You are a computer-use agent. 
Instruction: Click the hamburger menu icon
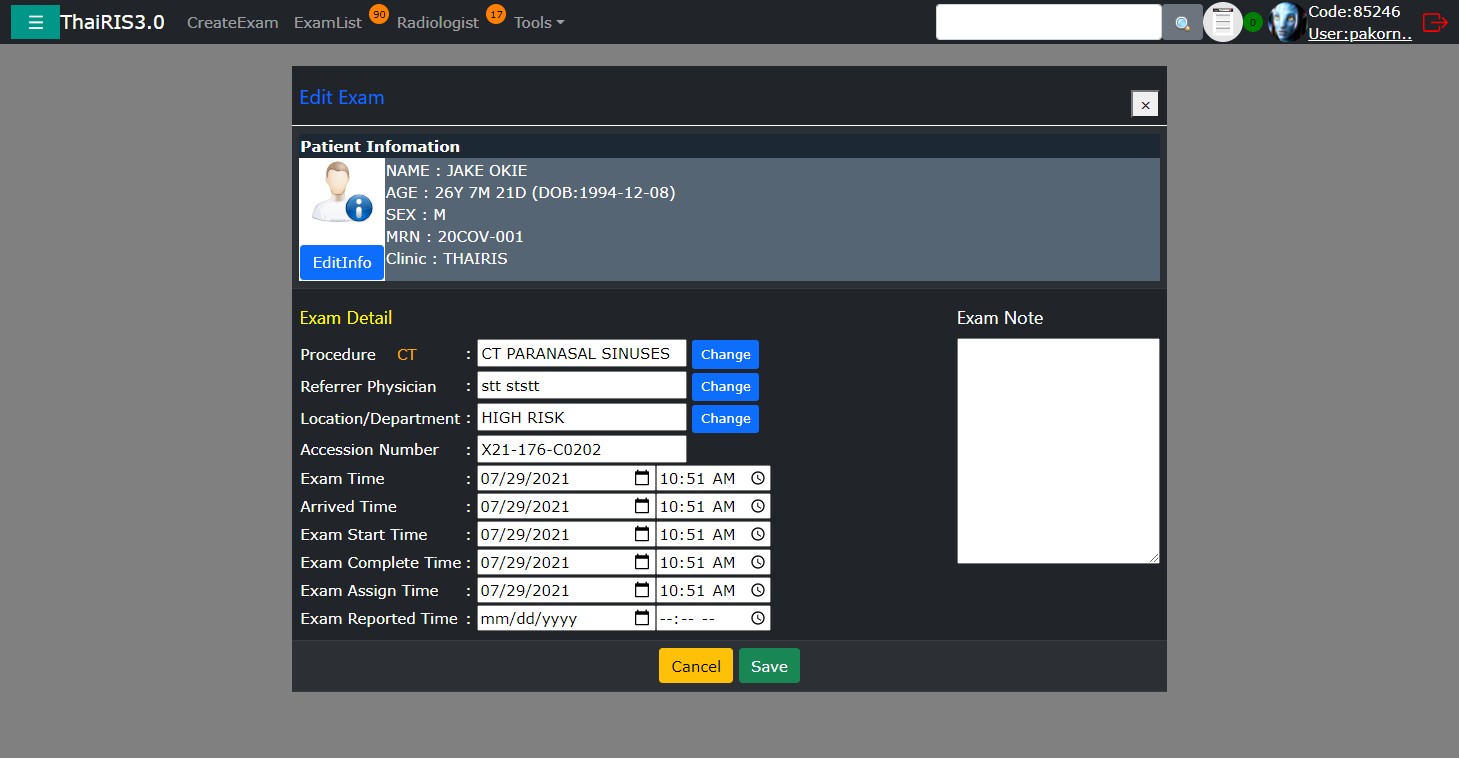[35, 22]
